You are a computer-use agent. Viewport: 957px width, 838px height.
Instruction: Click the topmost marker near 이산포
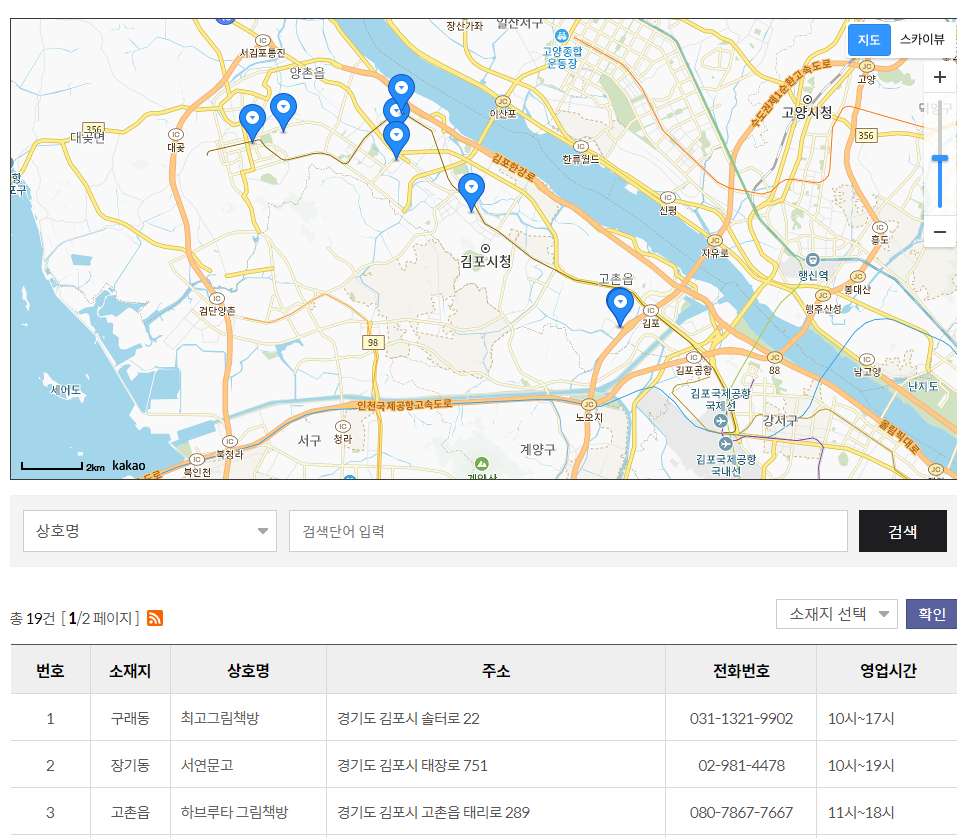pos(401,88)
